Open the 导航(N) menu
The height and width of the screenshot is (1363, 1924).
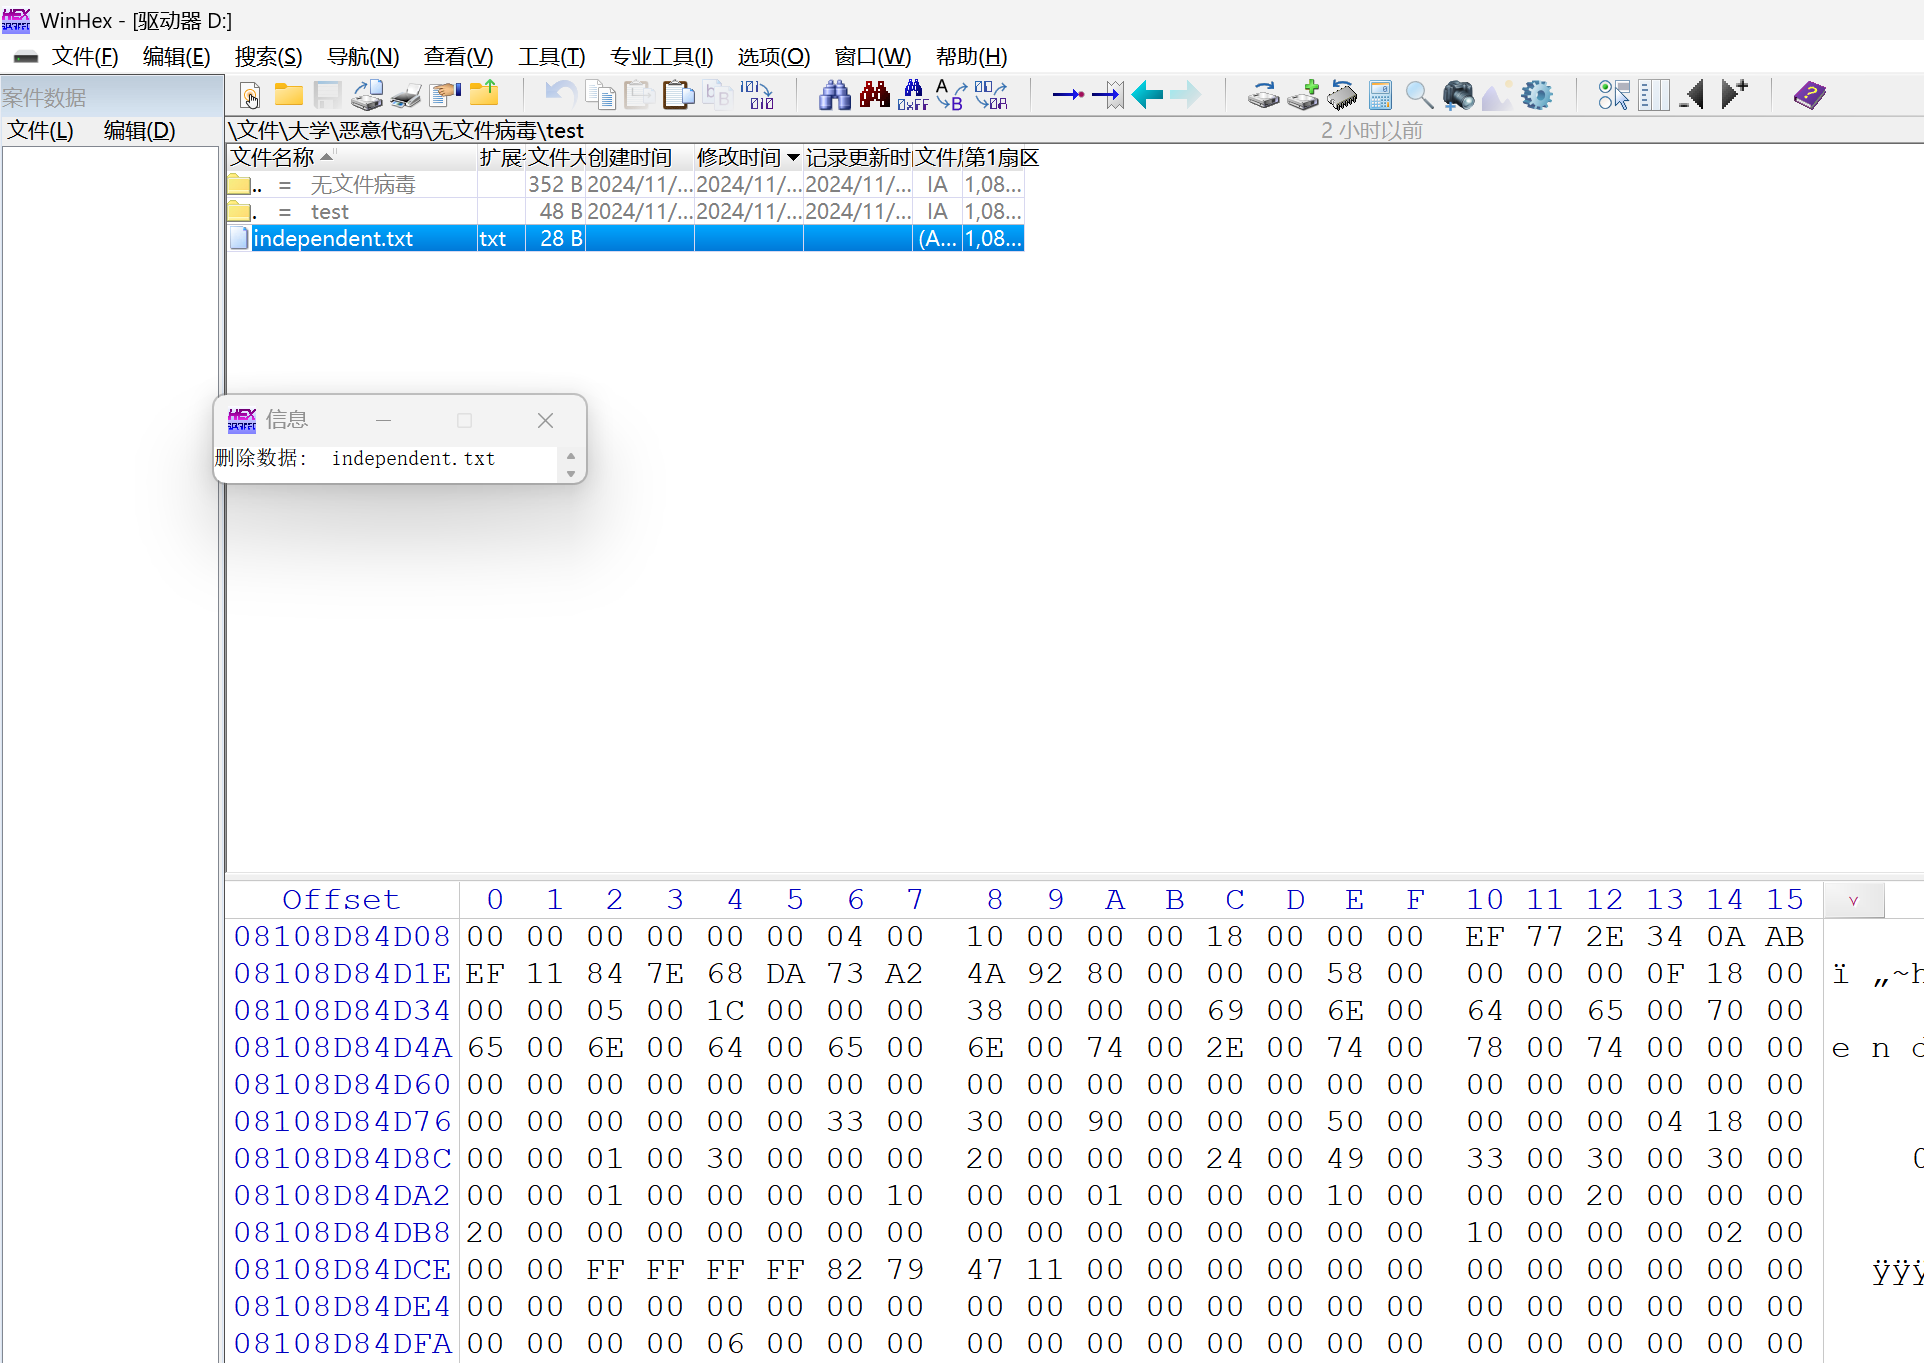[363, 57]
